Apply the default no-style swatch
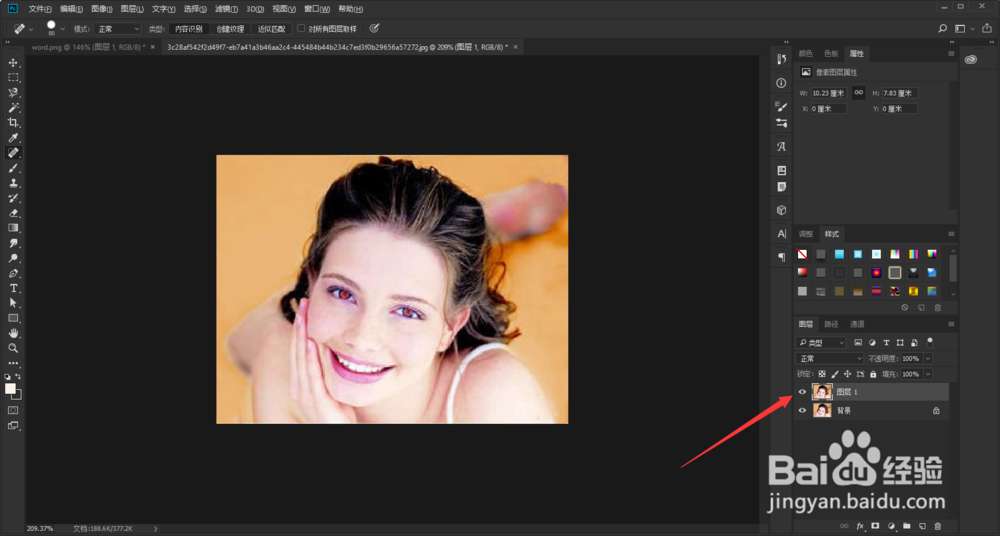1000x536 pixels. tap(802, 254)
